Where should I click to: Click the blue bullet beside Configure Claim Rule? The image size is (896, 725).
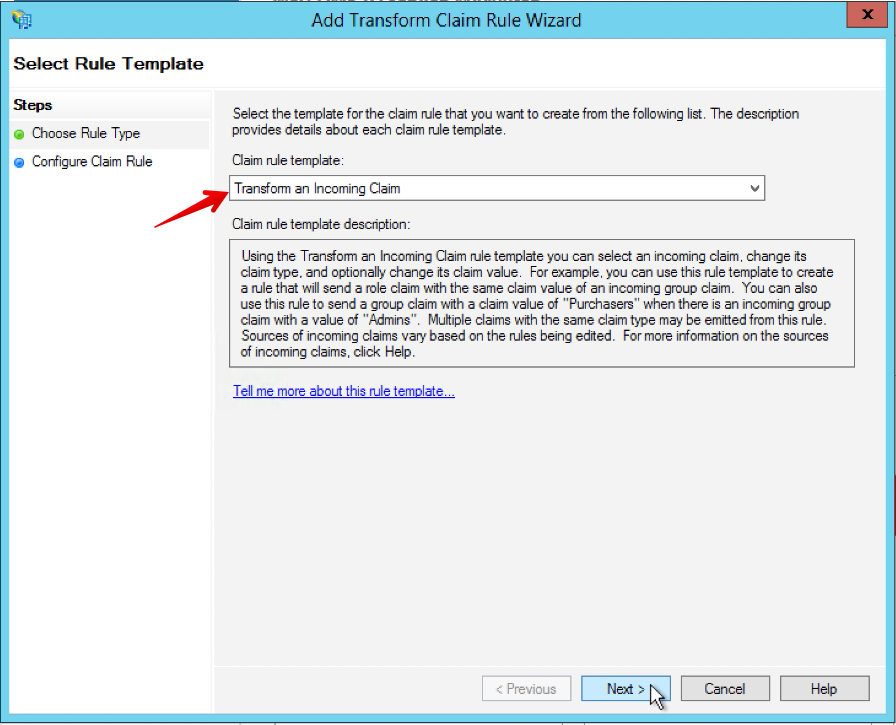point(20,162)
